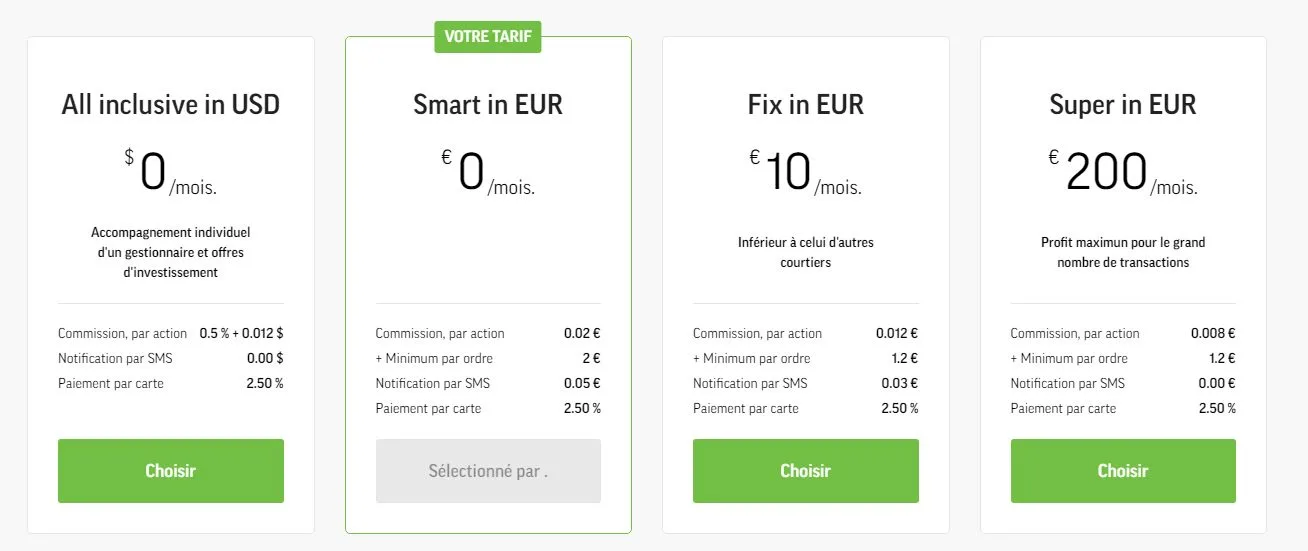Choose the Fix in EUR plan

805,471
